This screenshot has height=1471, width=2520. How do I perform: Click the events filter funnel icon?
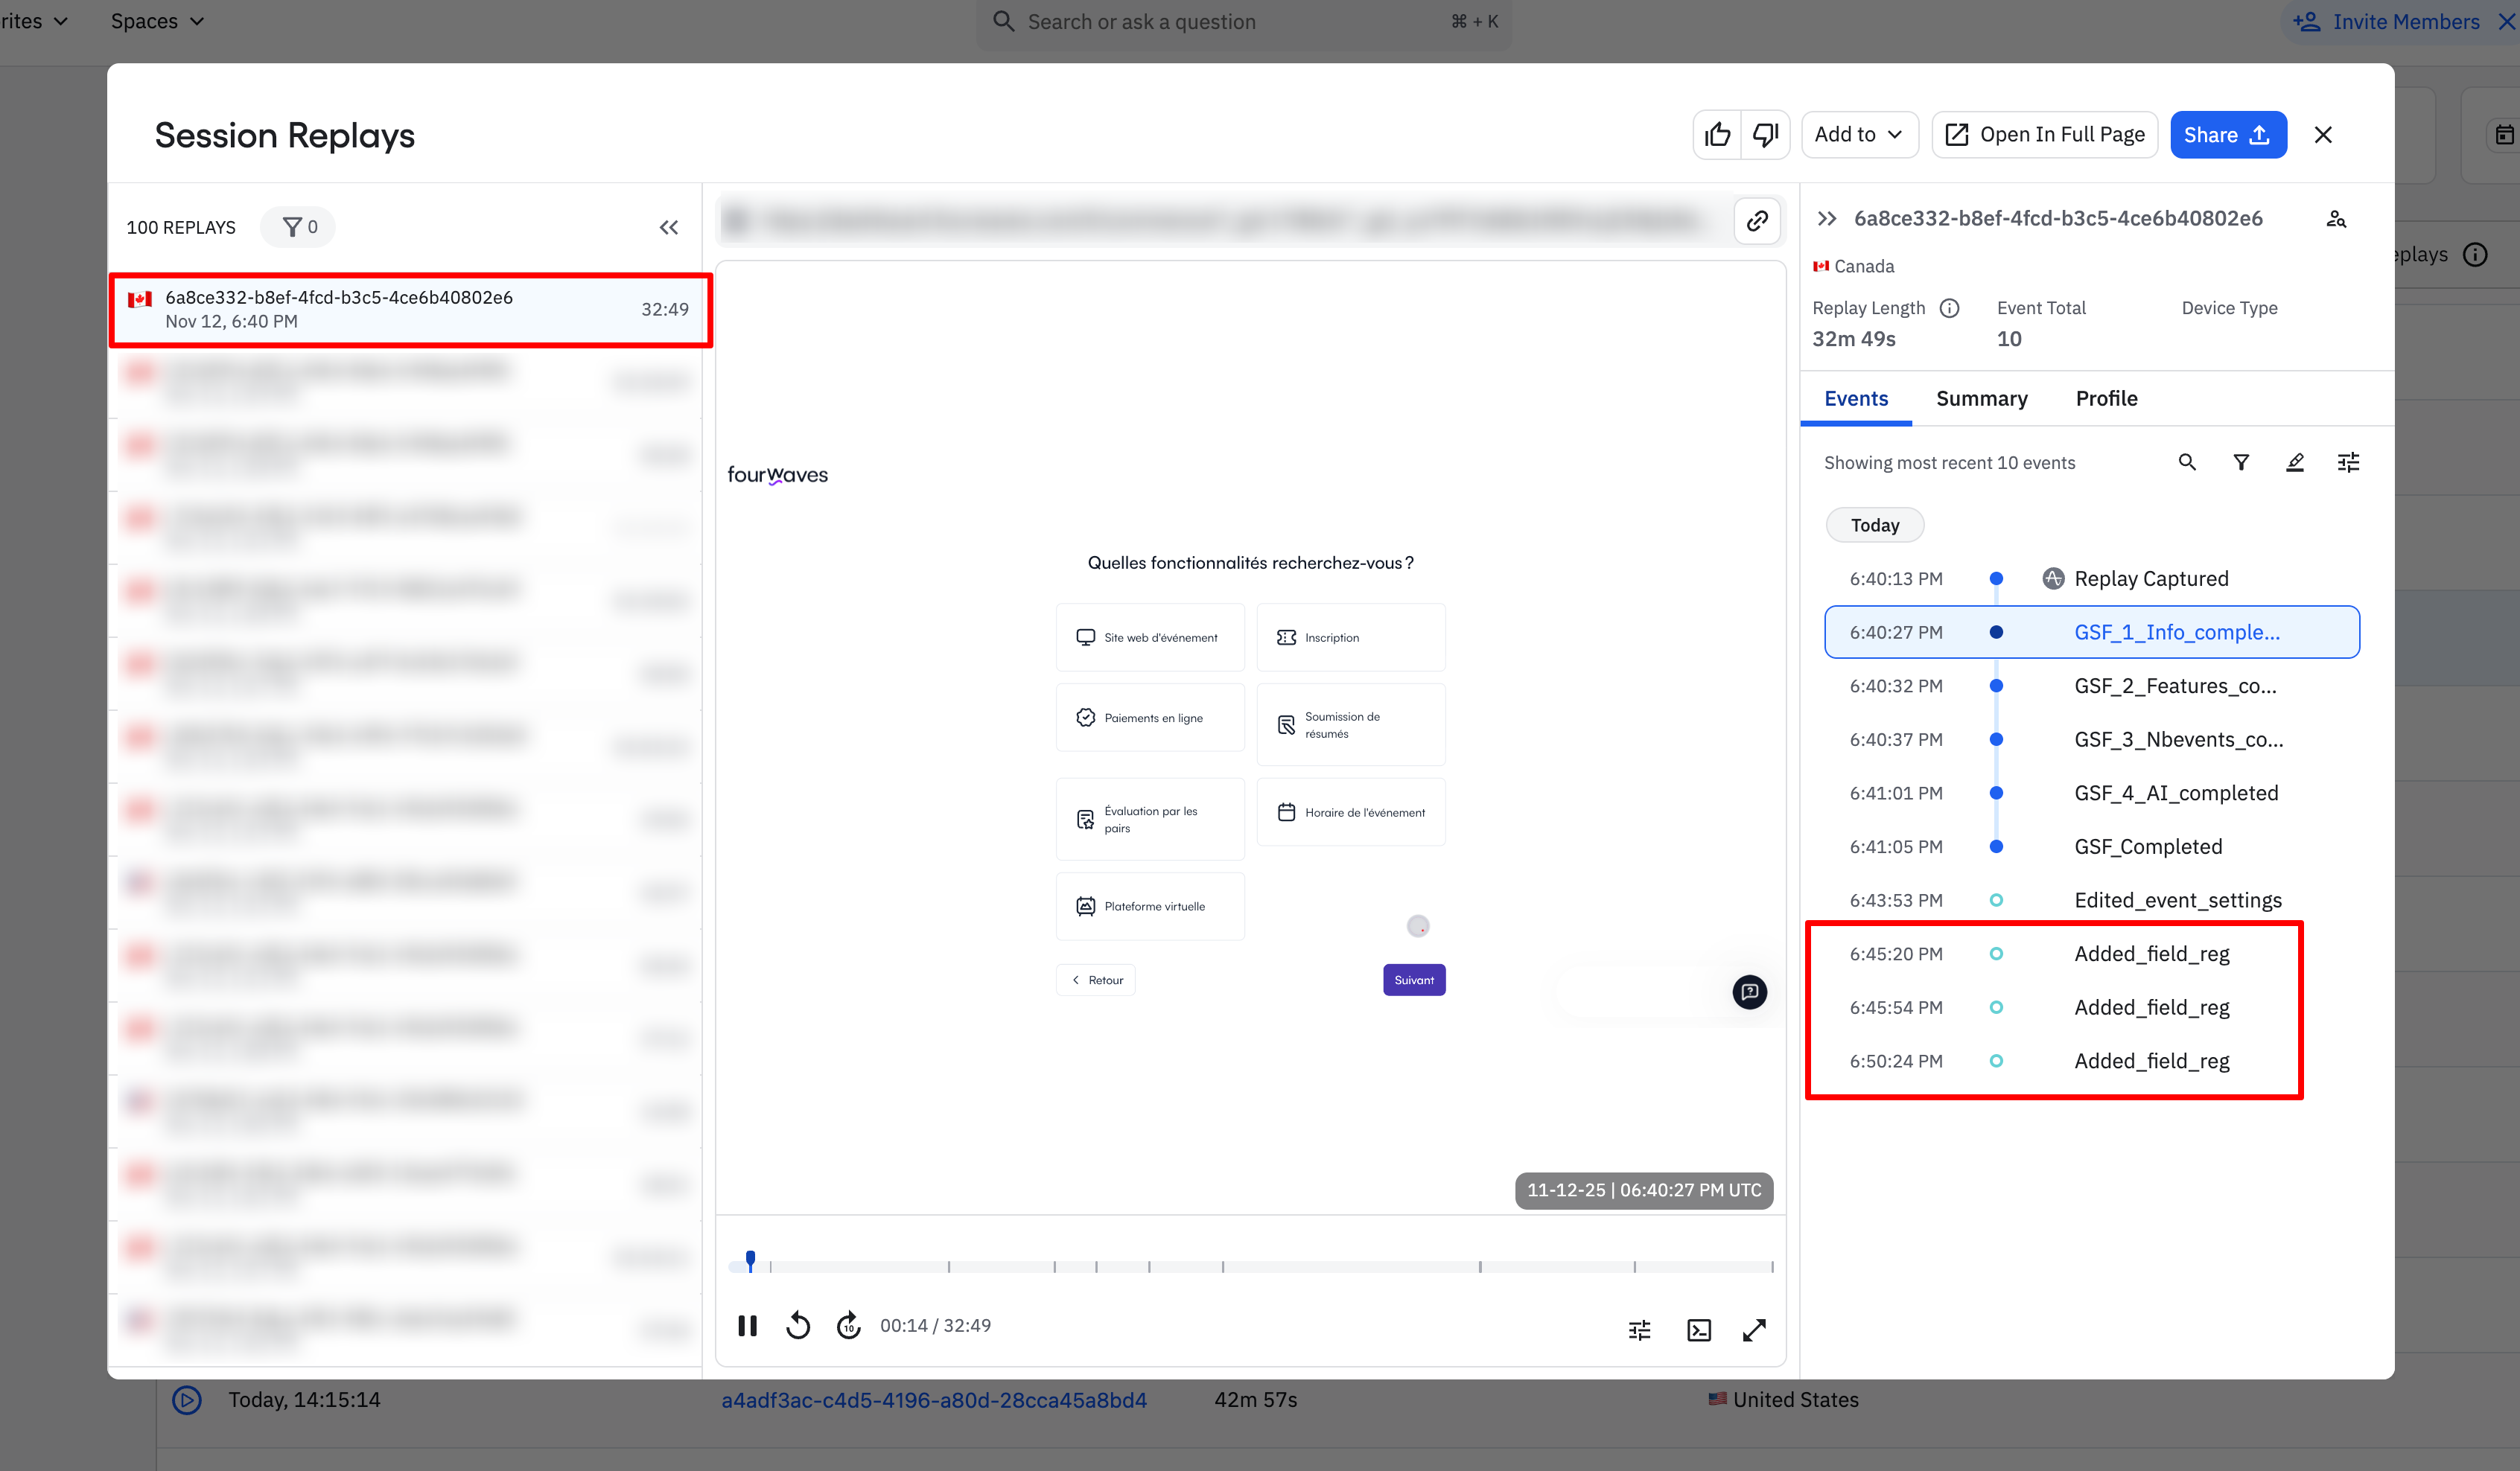[x=2241, y=462]
